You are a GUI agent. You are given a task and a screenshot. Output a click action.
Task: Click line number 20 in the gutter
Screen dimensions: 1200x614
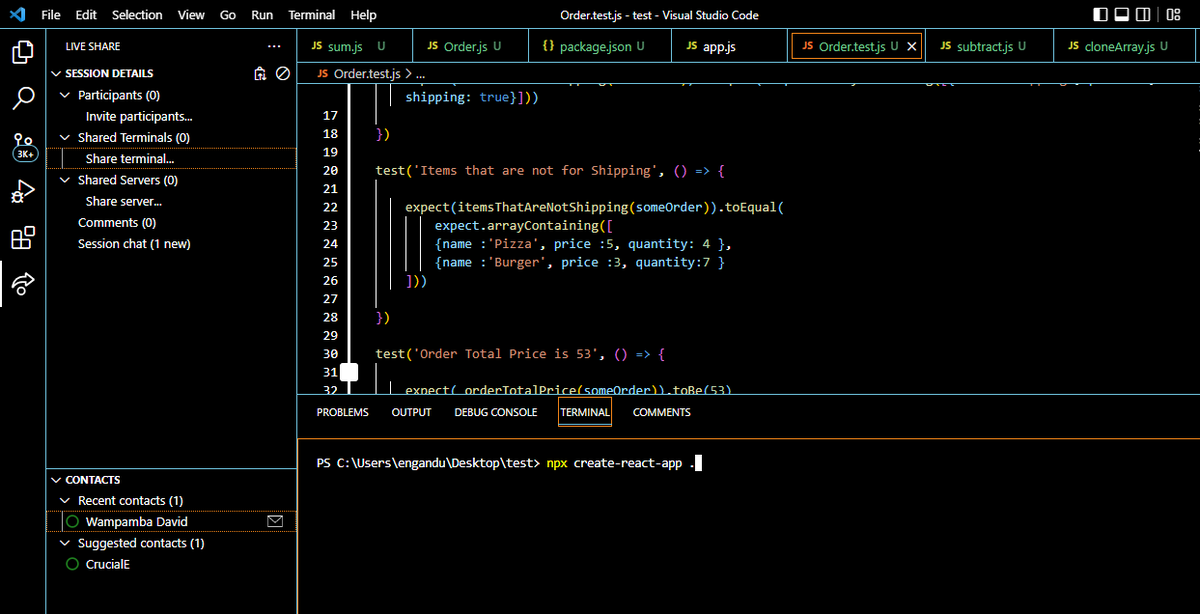(x=329, y=171)
